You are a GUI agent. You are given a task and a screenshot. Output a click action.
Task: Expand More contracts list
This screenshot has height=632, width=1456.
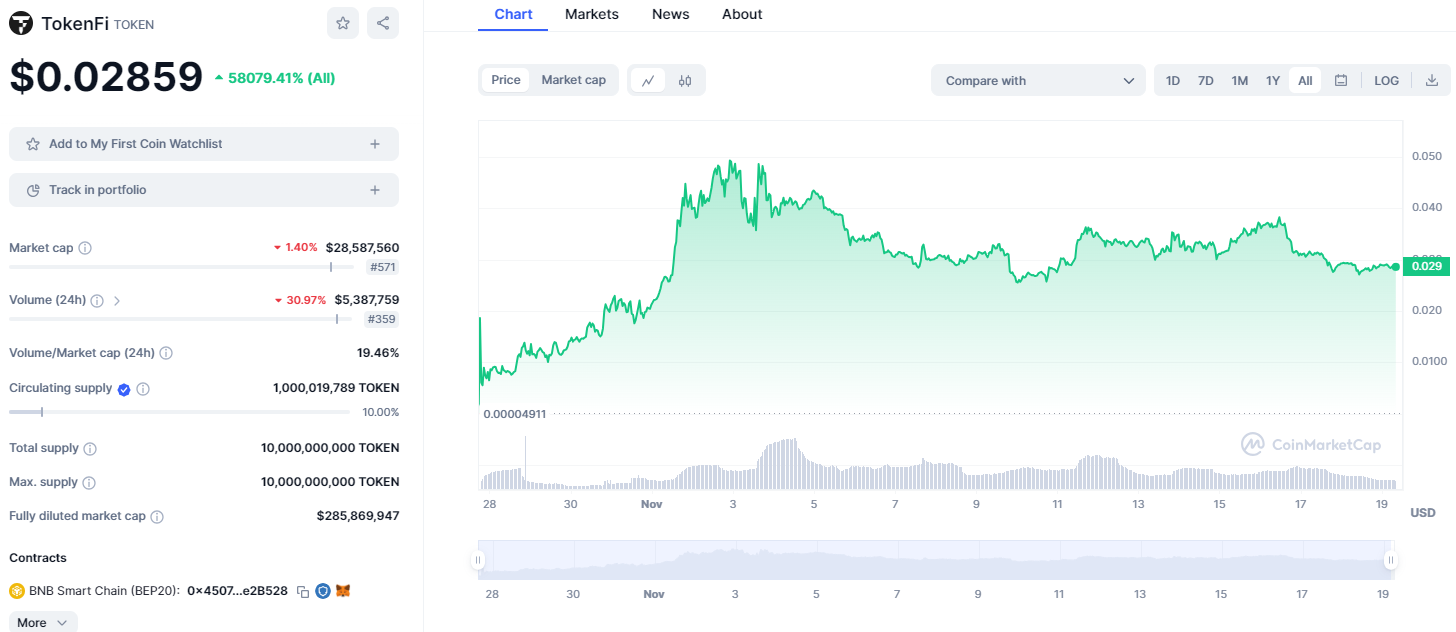(x=42, y=622)
